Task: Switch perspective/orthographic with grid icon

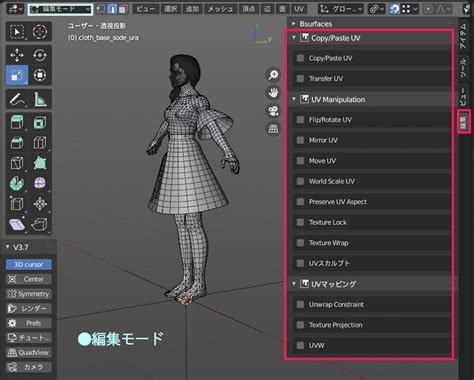Action: point(273,129)
